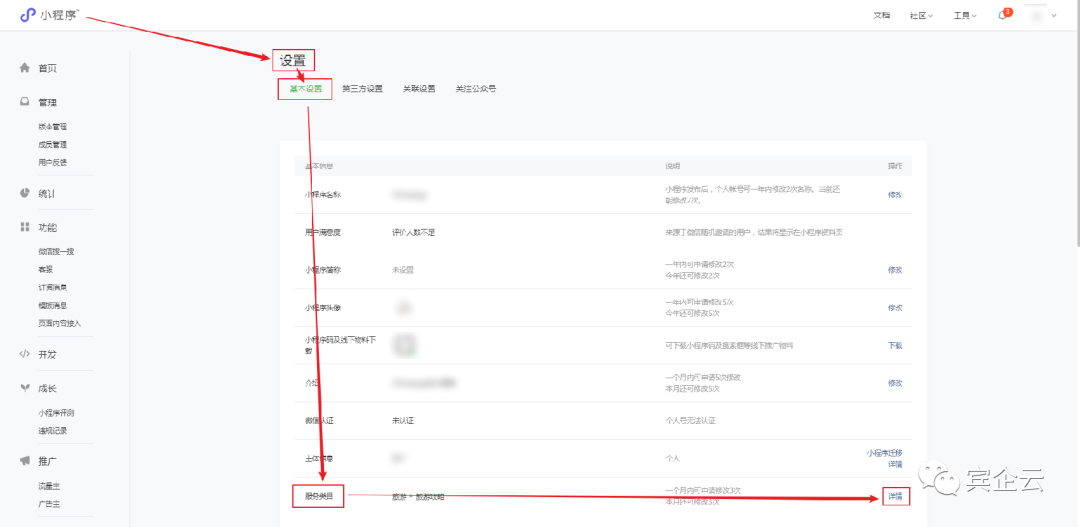Click the code icon beside 开发
Screen dimensions: 1080x527
pos(25,354)
